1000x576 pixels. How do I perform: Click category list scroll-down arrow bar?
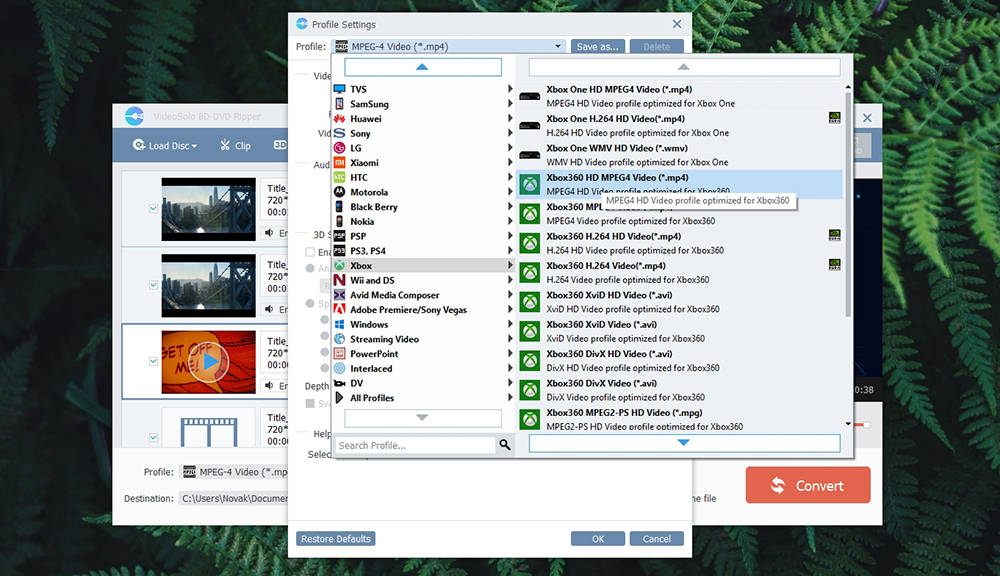(x=423, y=418)
